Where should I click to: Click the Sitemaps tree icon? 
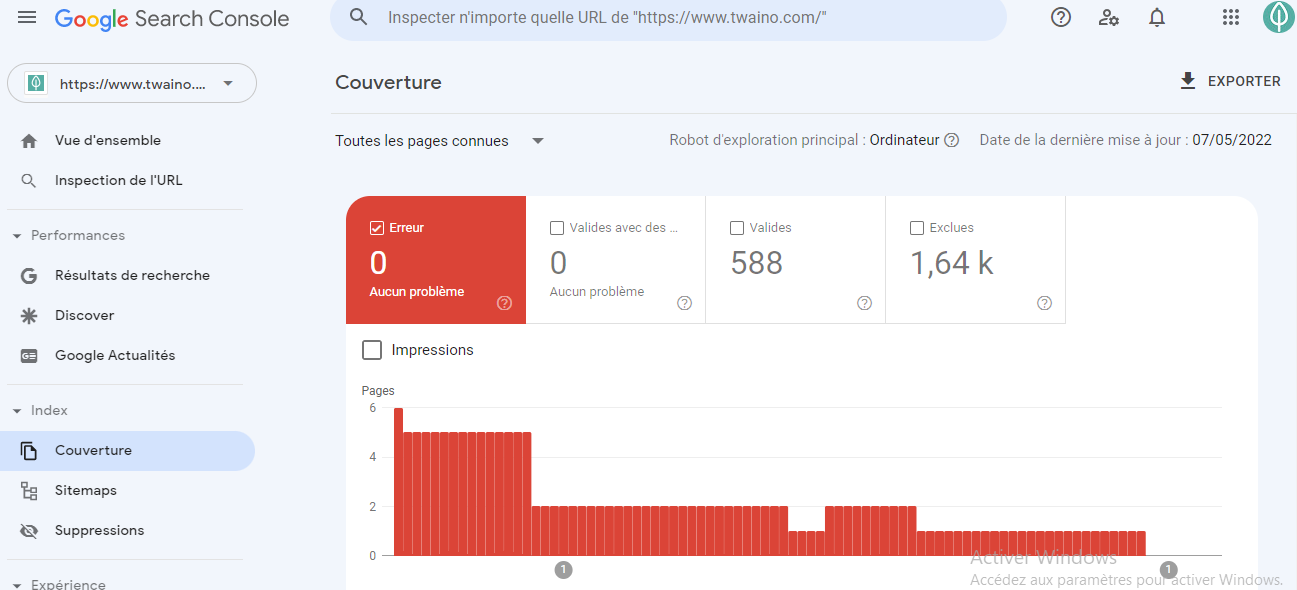(x=29, y=491)
